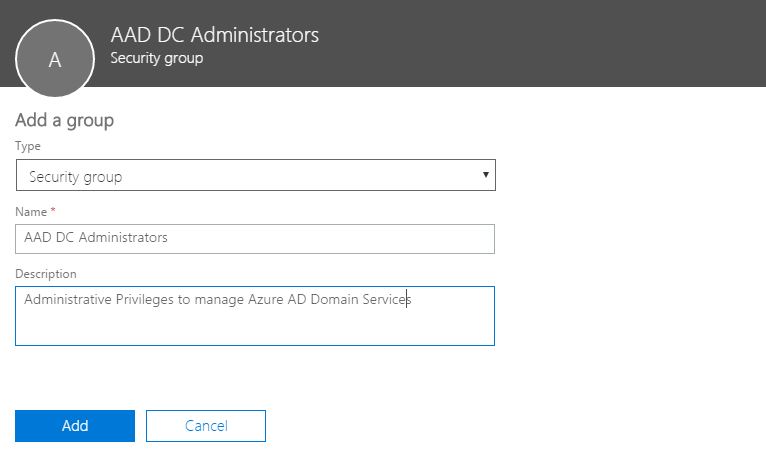The height and width of the screenshot is (458, 766).
Task: Focus the Description text area
Action: (x=254, y=315)
